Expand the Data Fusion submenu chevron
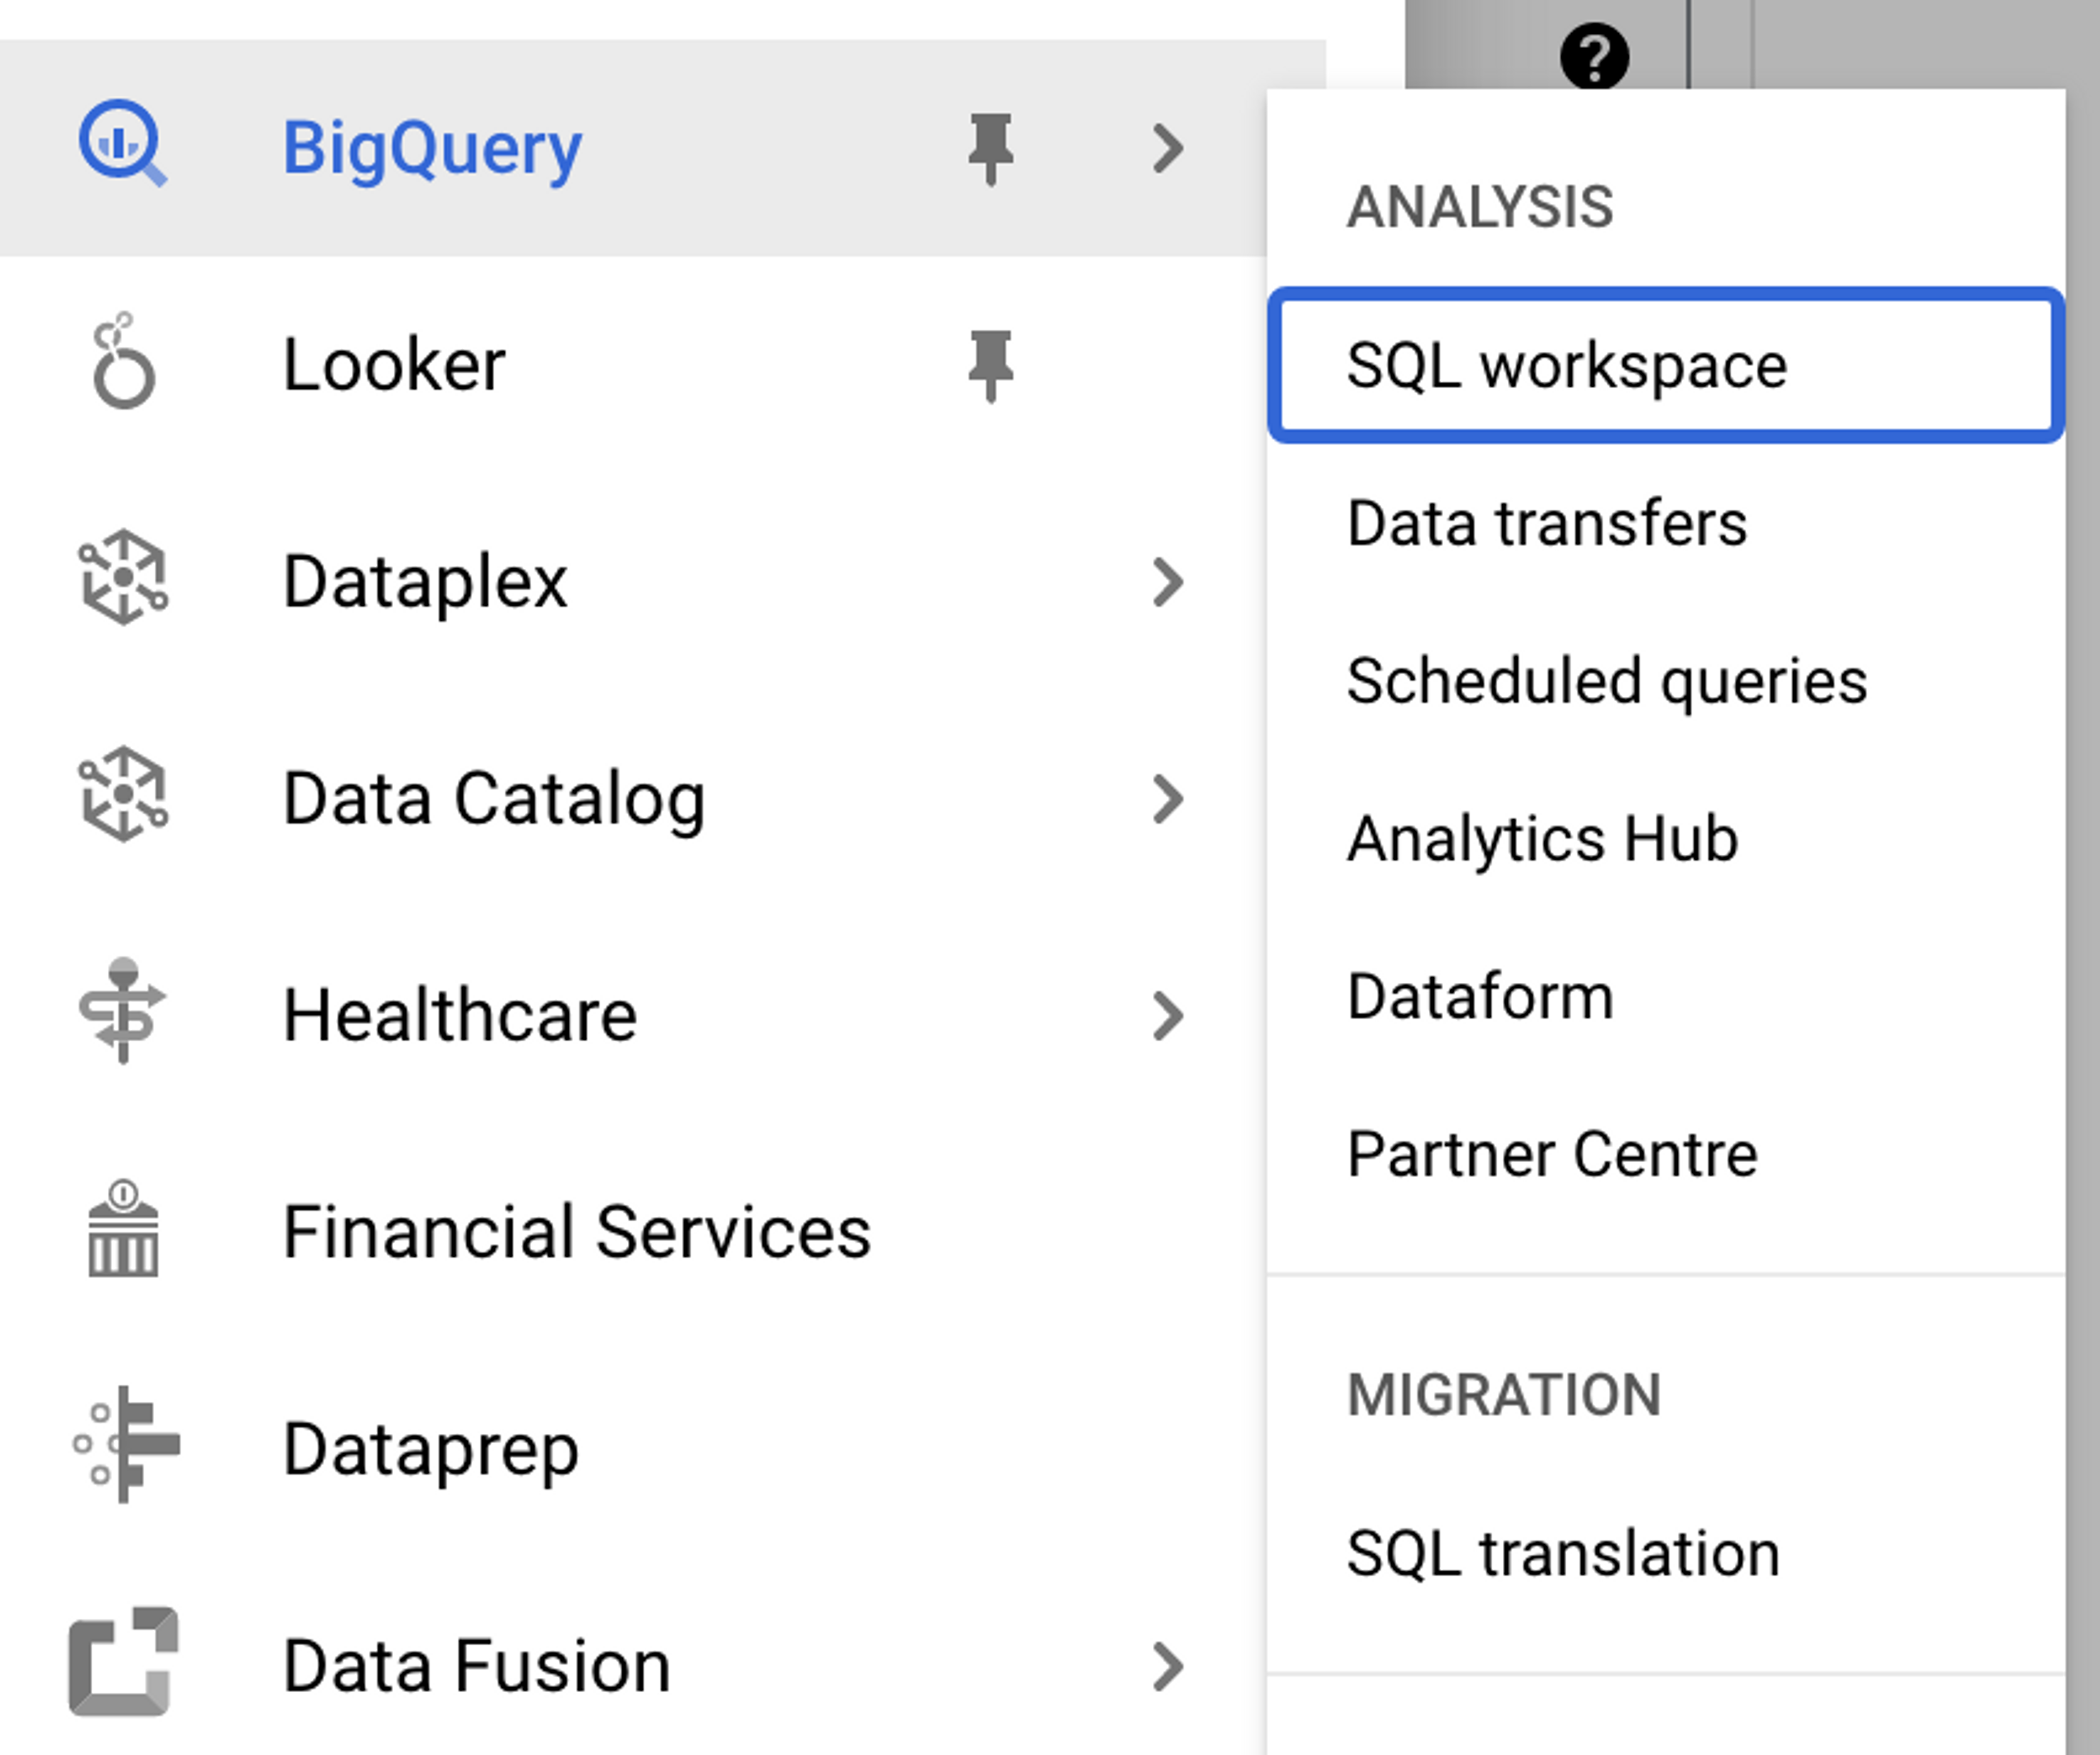 point(1167,1667)
